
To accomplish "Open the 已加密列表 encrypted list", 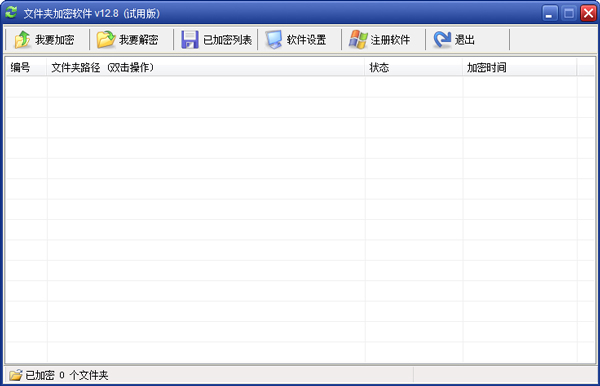I will [x=216, y=39].
